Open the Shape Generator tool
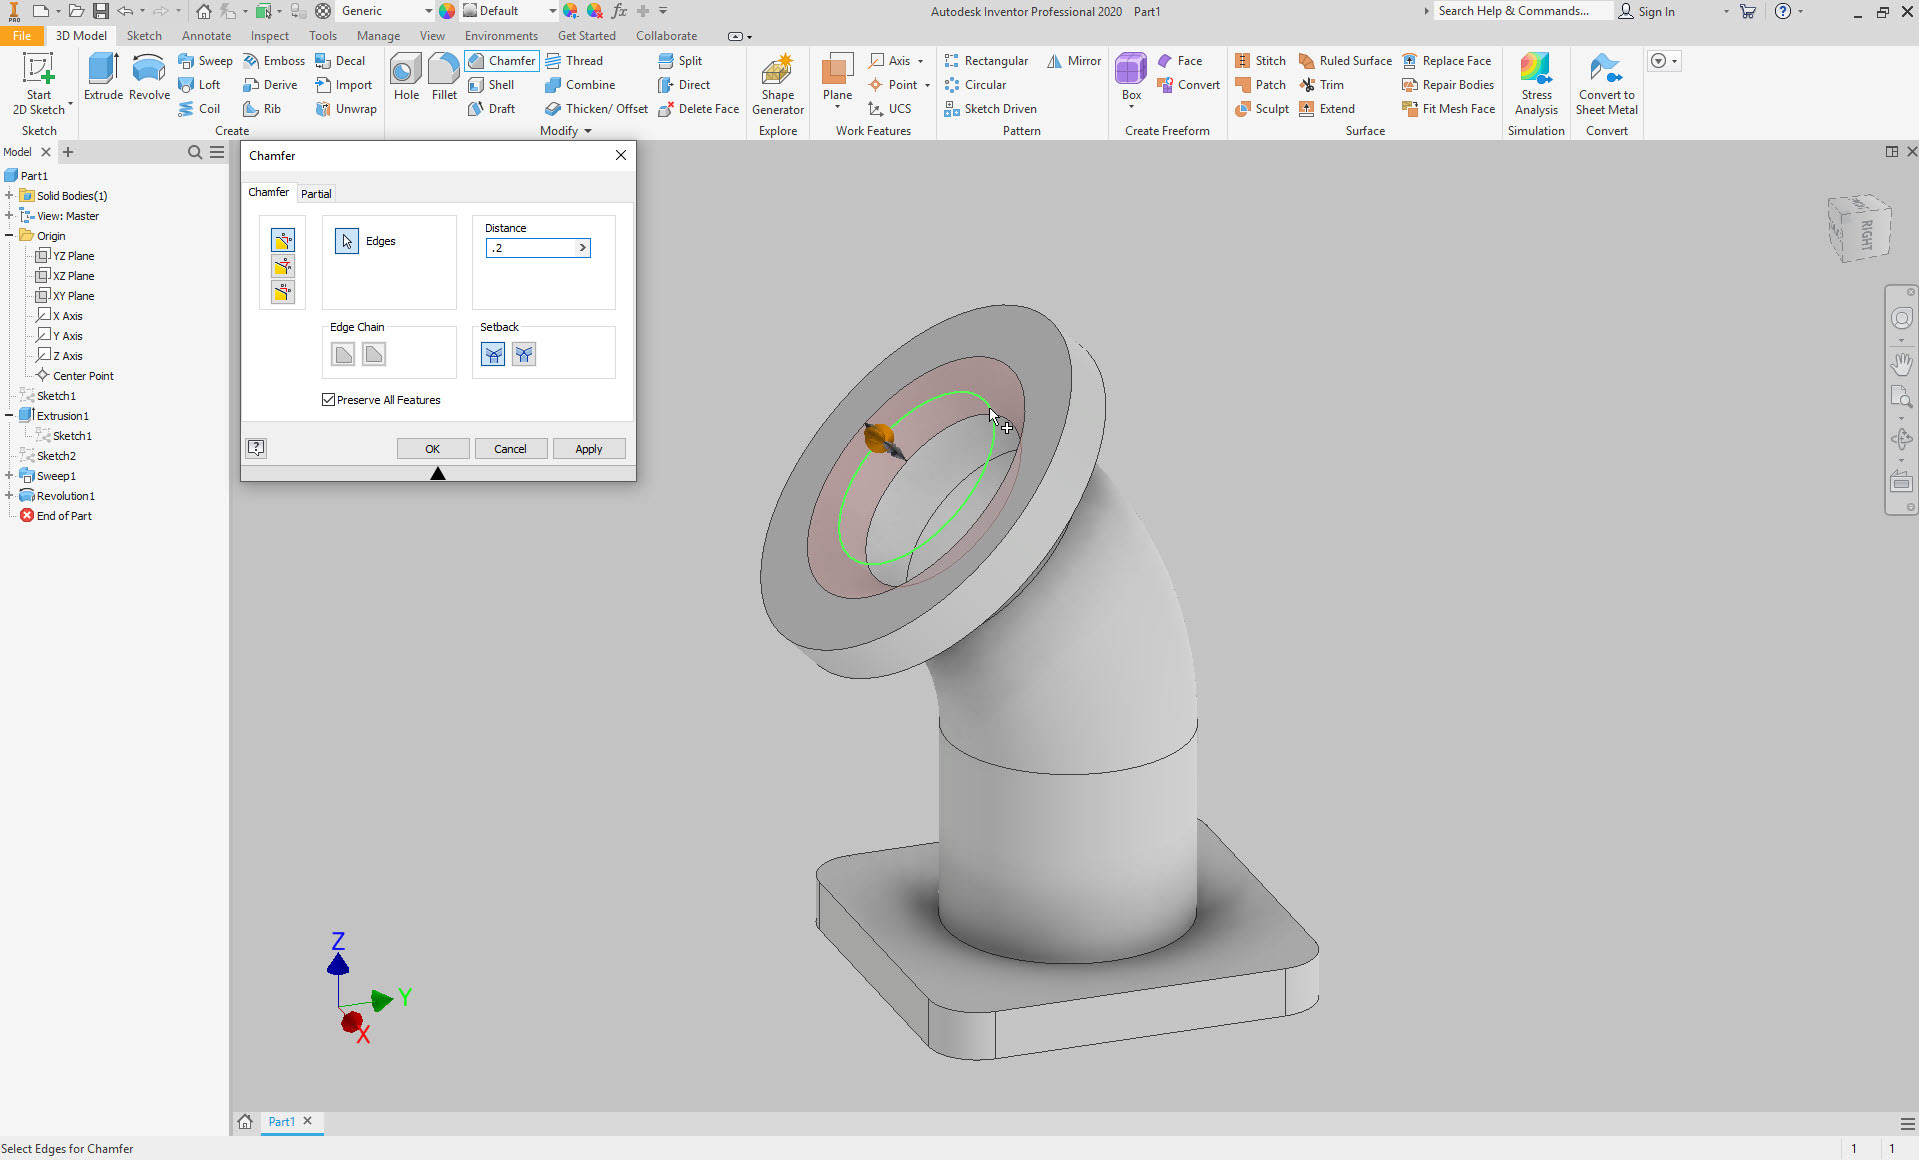Viewport: 1919px width, 1160px height. [777, 85]
